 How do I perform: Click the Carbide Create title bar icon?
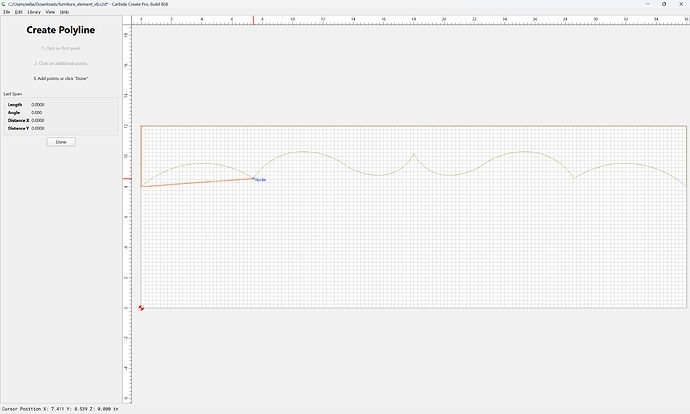pos(4,4)
